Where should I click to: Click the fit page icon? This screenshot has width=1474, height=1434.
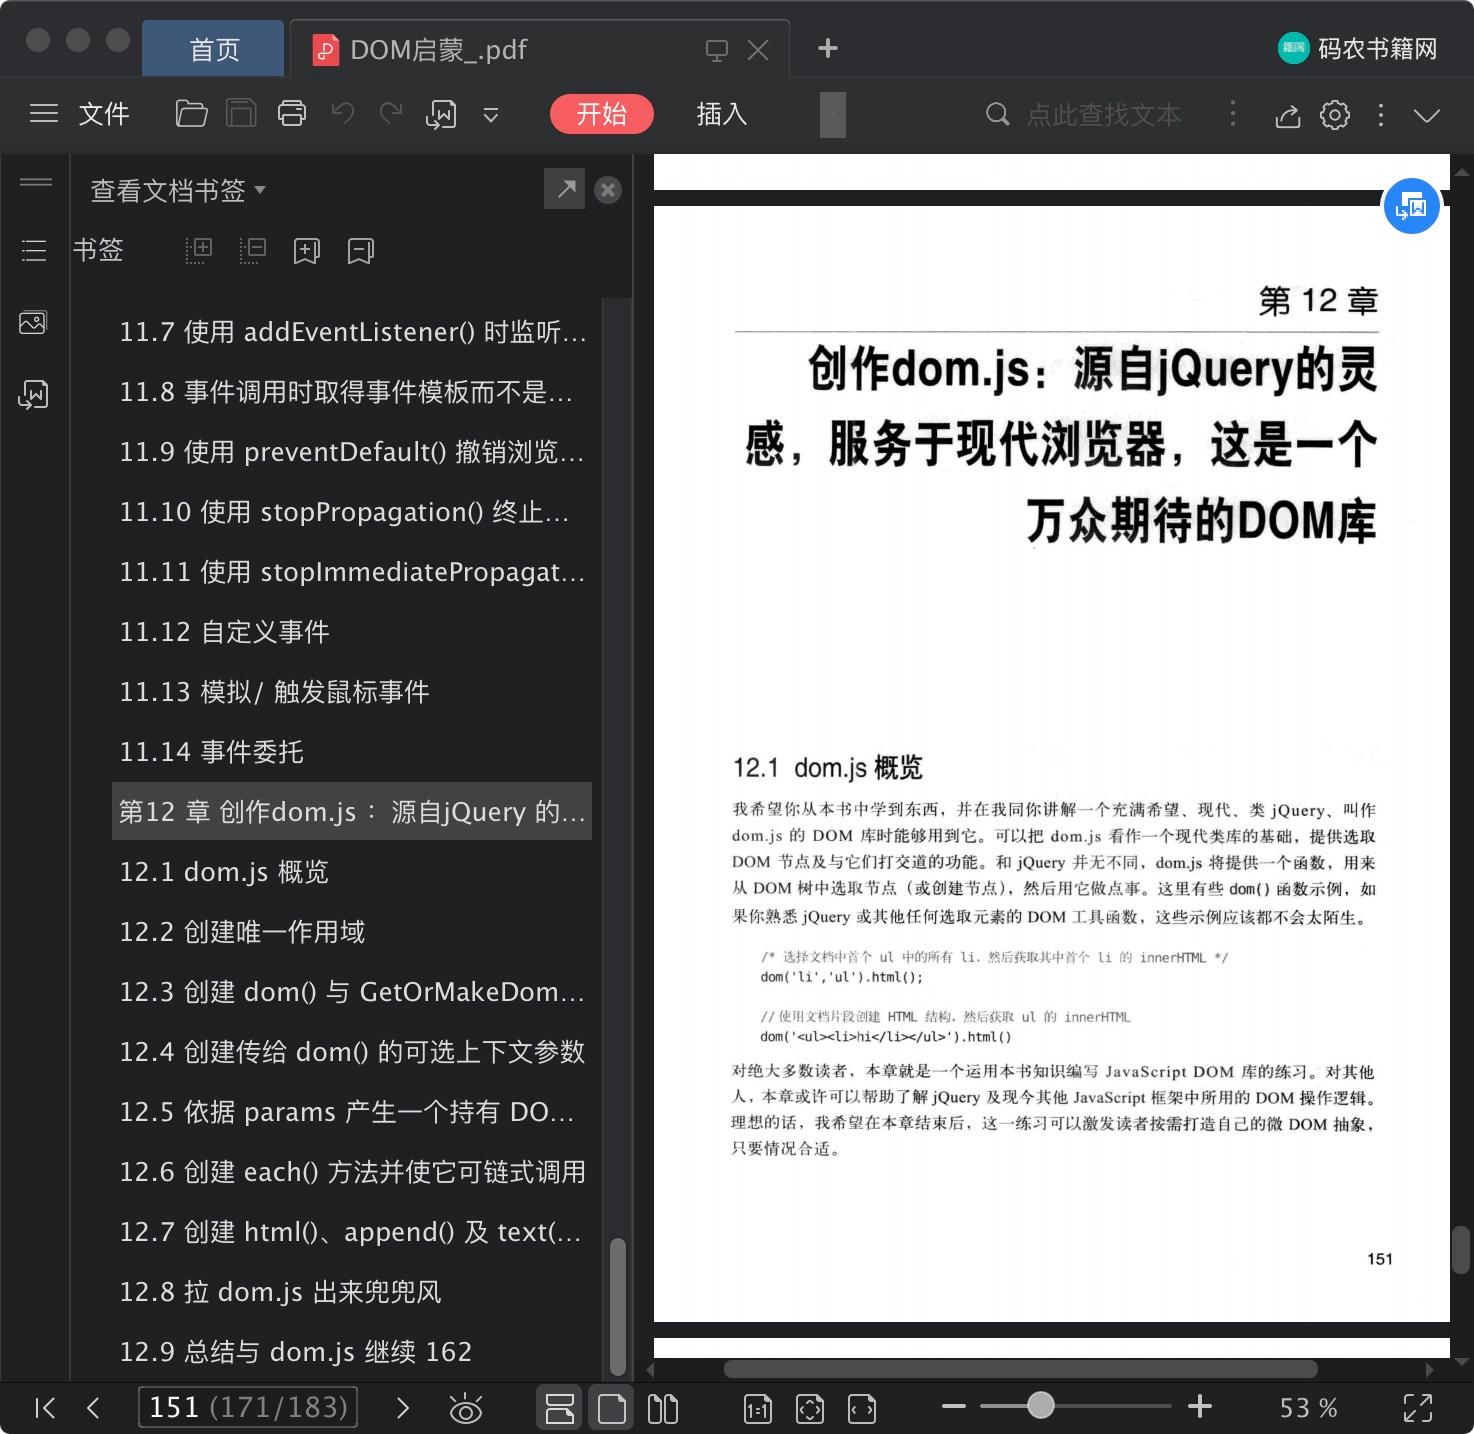click(x=810, y=1409)
